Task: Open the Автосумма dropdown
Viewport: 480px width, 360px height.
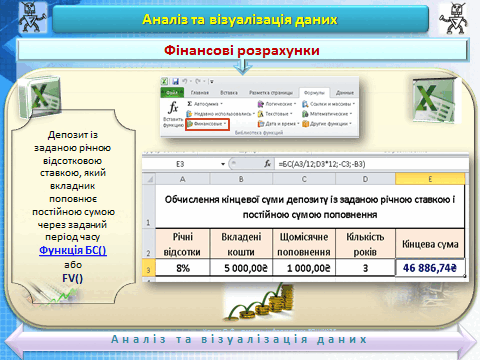Action: 205,104
